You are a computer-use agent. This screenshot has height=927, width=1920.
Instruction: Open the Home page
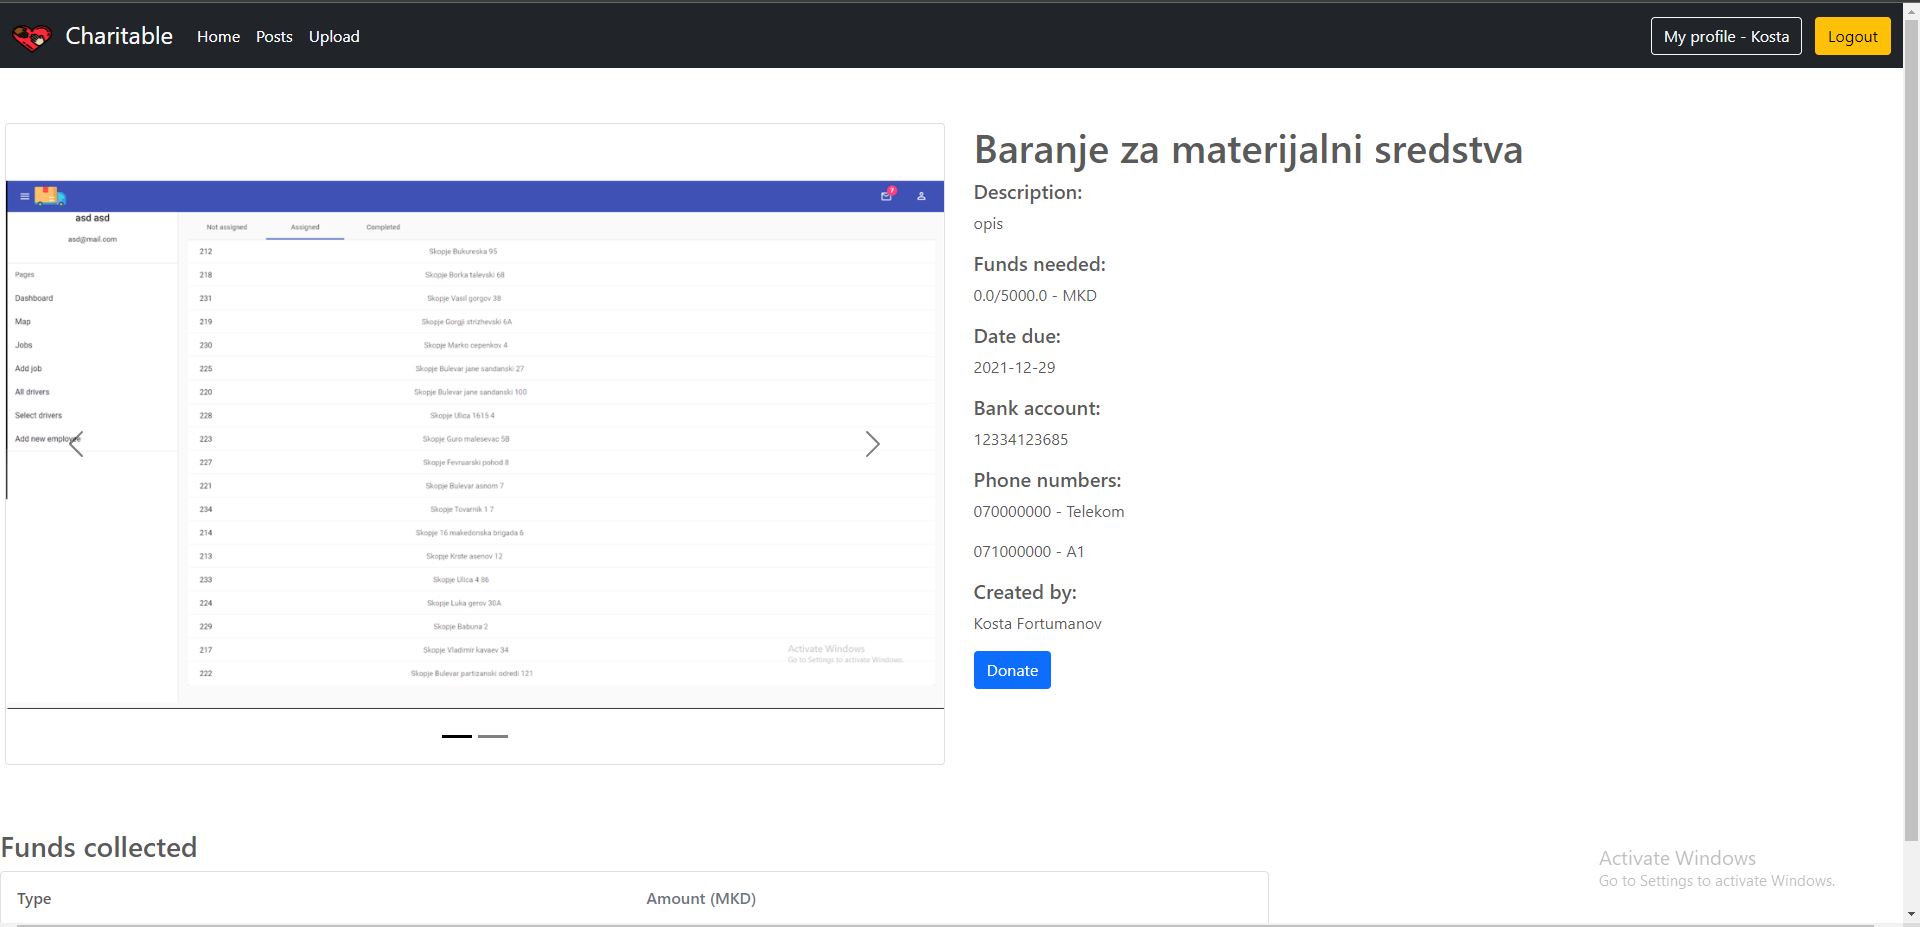[218, 37]
